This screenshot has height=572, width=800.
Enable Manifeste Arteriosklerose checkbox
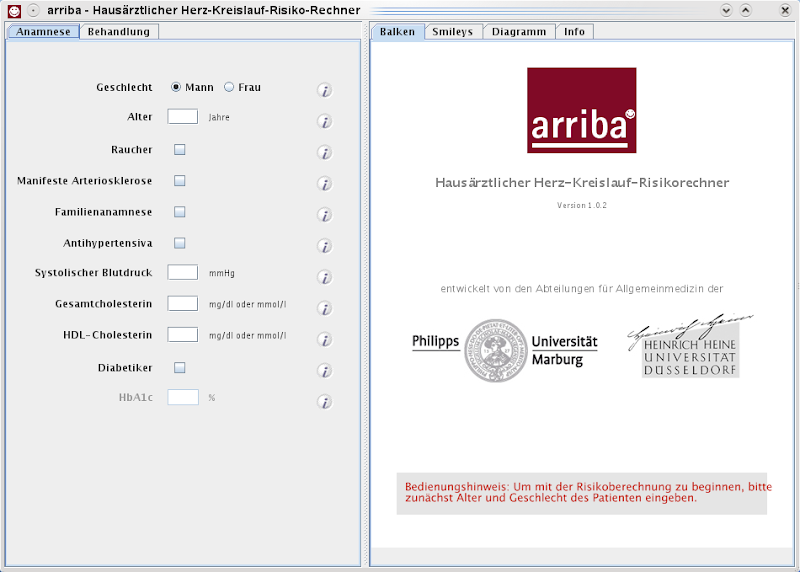[180, 181]
